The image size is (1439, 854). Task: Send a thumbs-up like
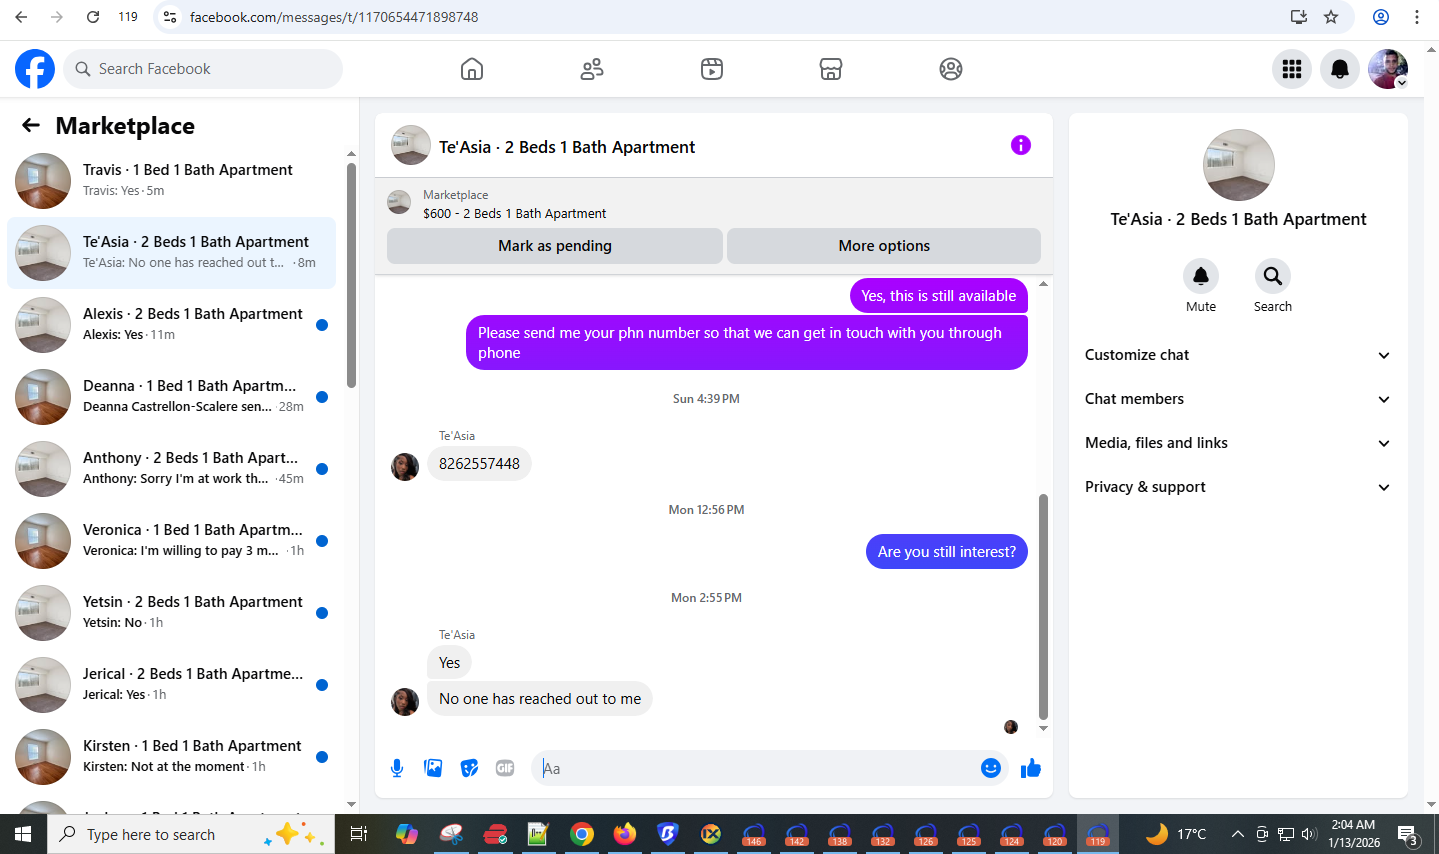tap(1031, 768)
